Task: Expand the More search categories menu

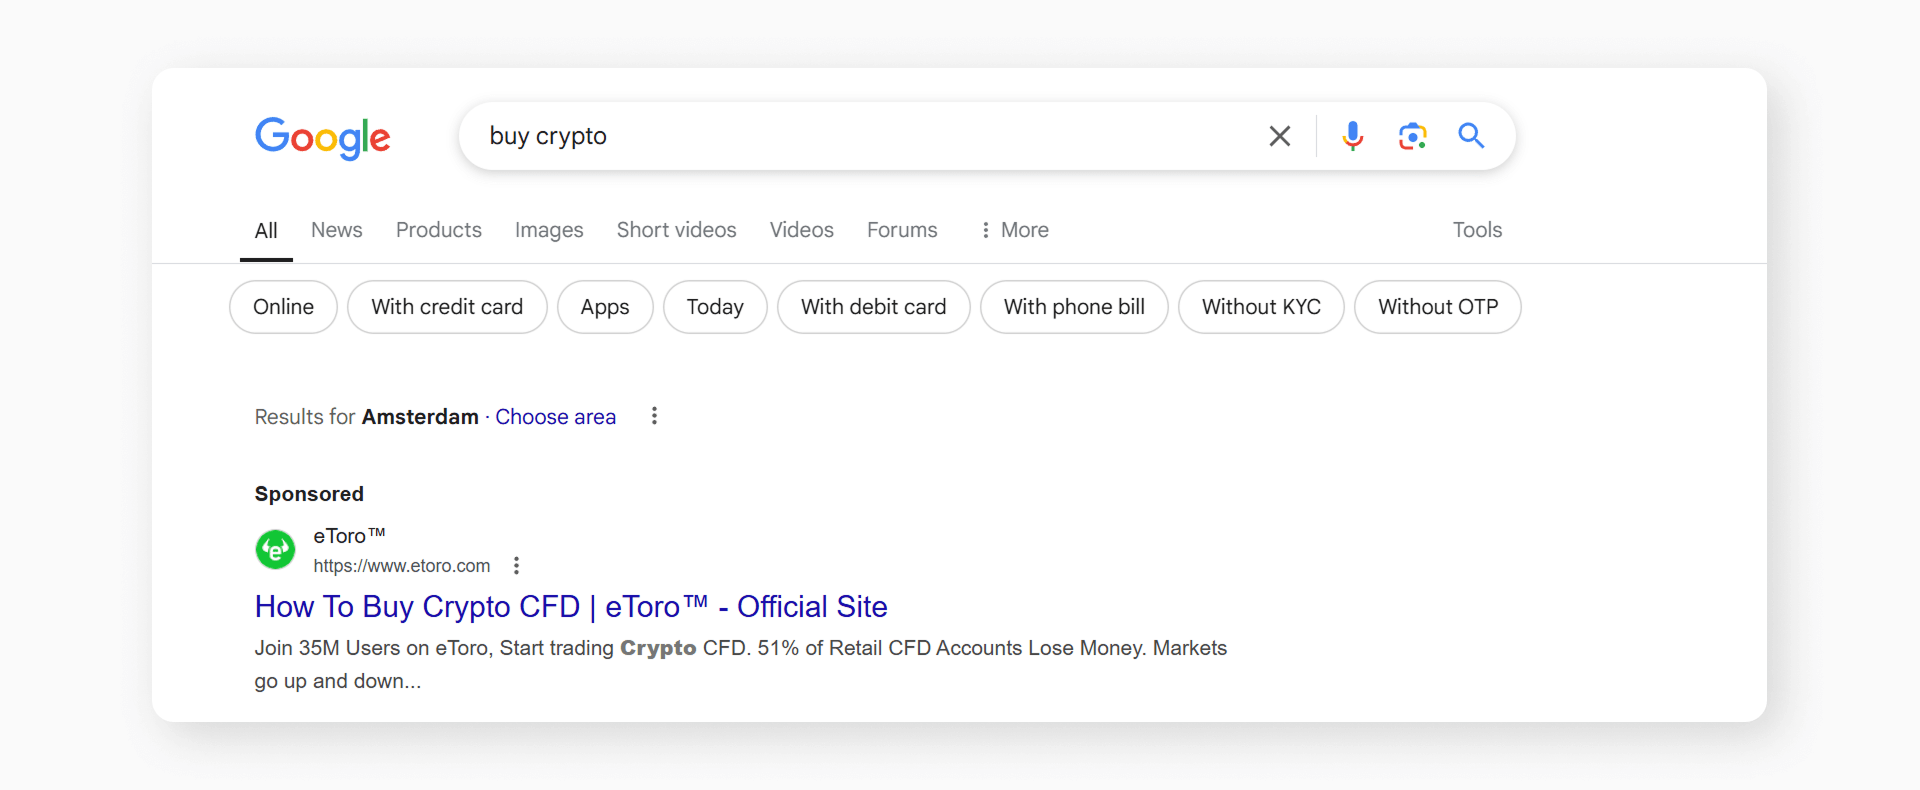Action: coord(1014,230)
